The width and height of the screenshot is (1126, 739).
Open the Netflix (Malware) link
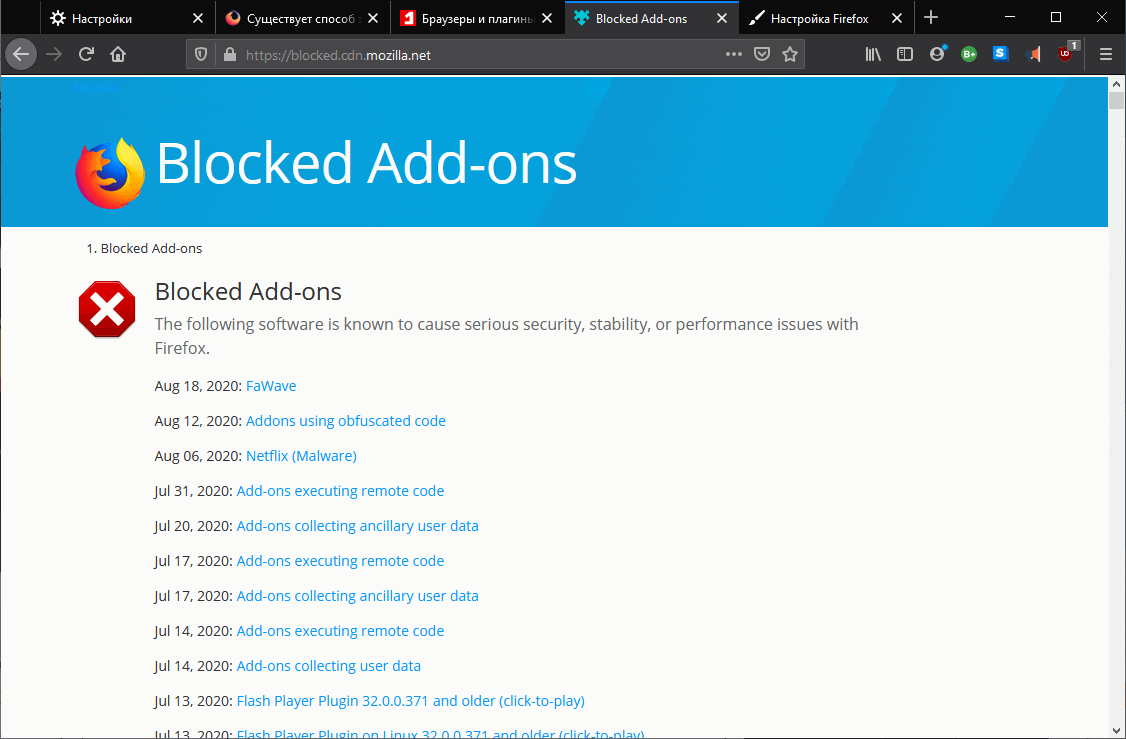point(301,456)
